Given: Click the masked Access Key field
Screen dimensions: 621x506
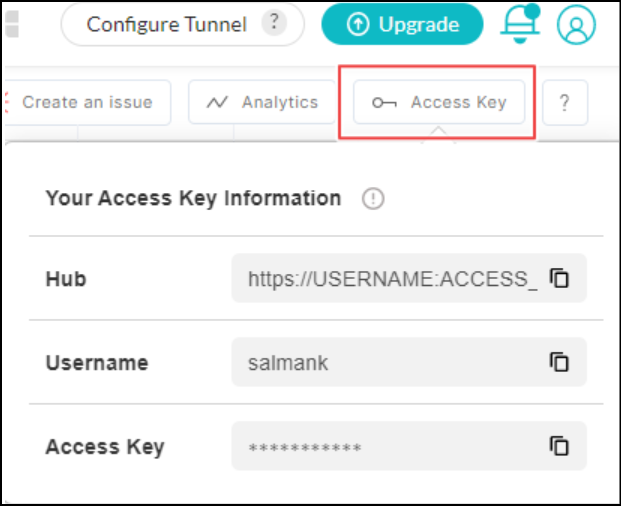Looking at the screenshot, I should click(392, 446).
